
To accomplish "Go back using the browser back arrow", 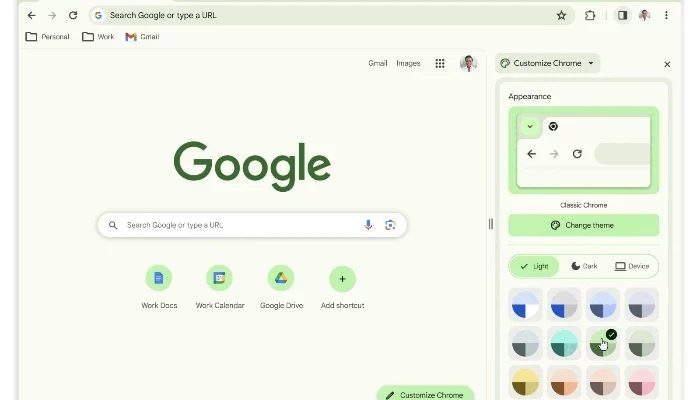I will (x=31, y=15).
